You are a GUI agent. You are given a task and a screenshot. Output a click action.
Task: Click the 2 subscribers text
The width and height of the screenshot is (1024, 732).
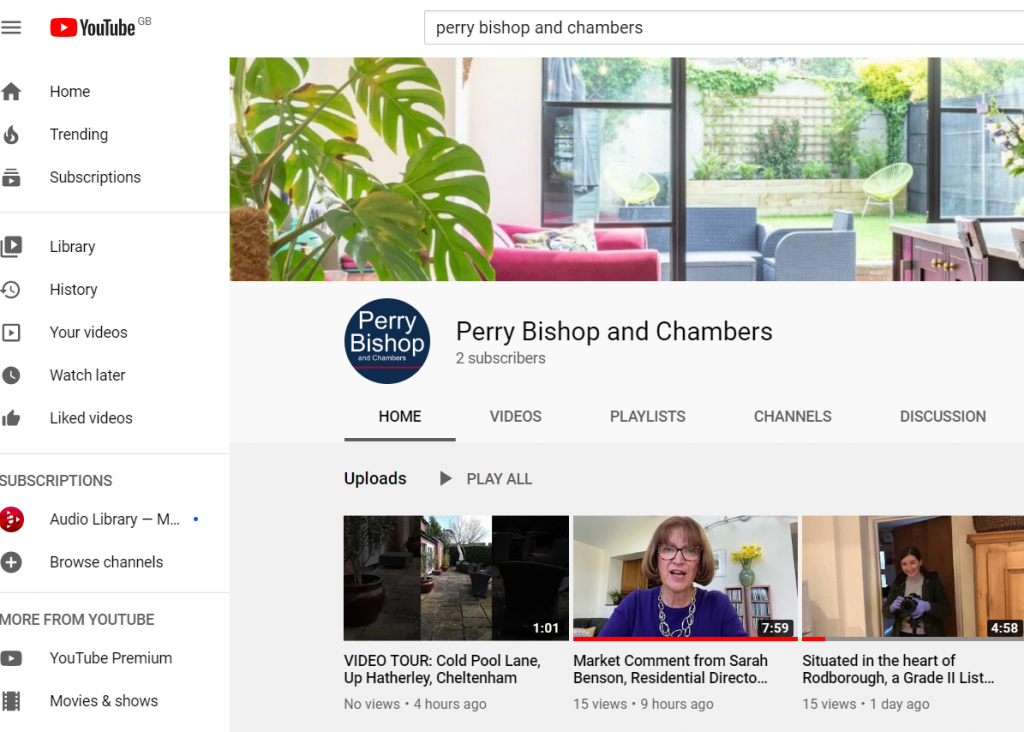point(500,358)
